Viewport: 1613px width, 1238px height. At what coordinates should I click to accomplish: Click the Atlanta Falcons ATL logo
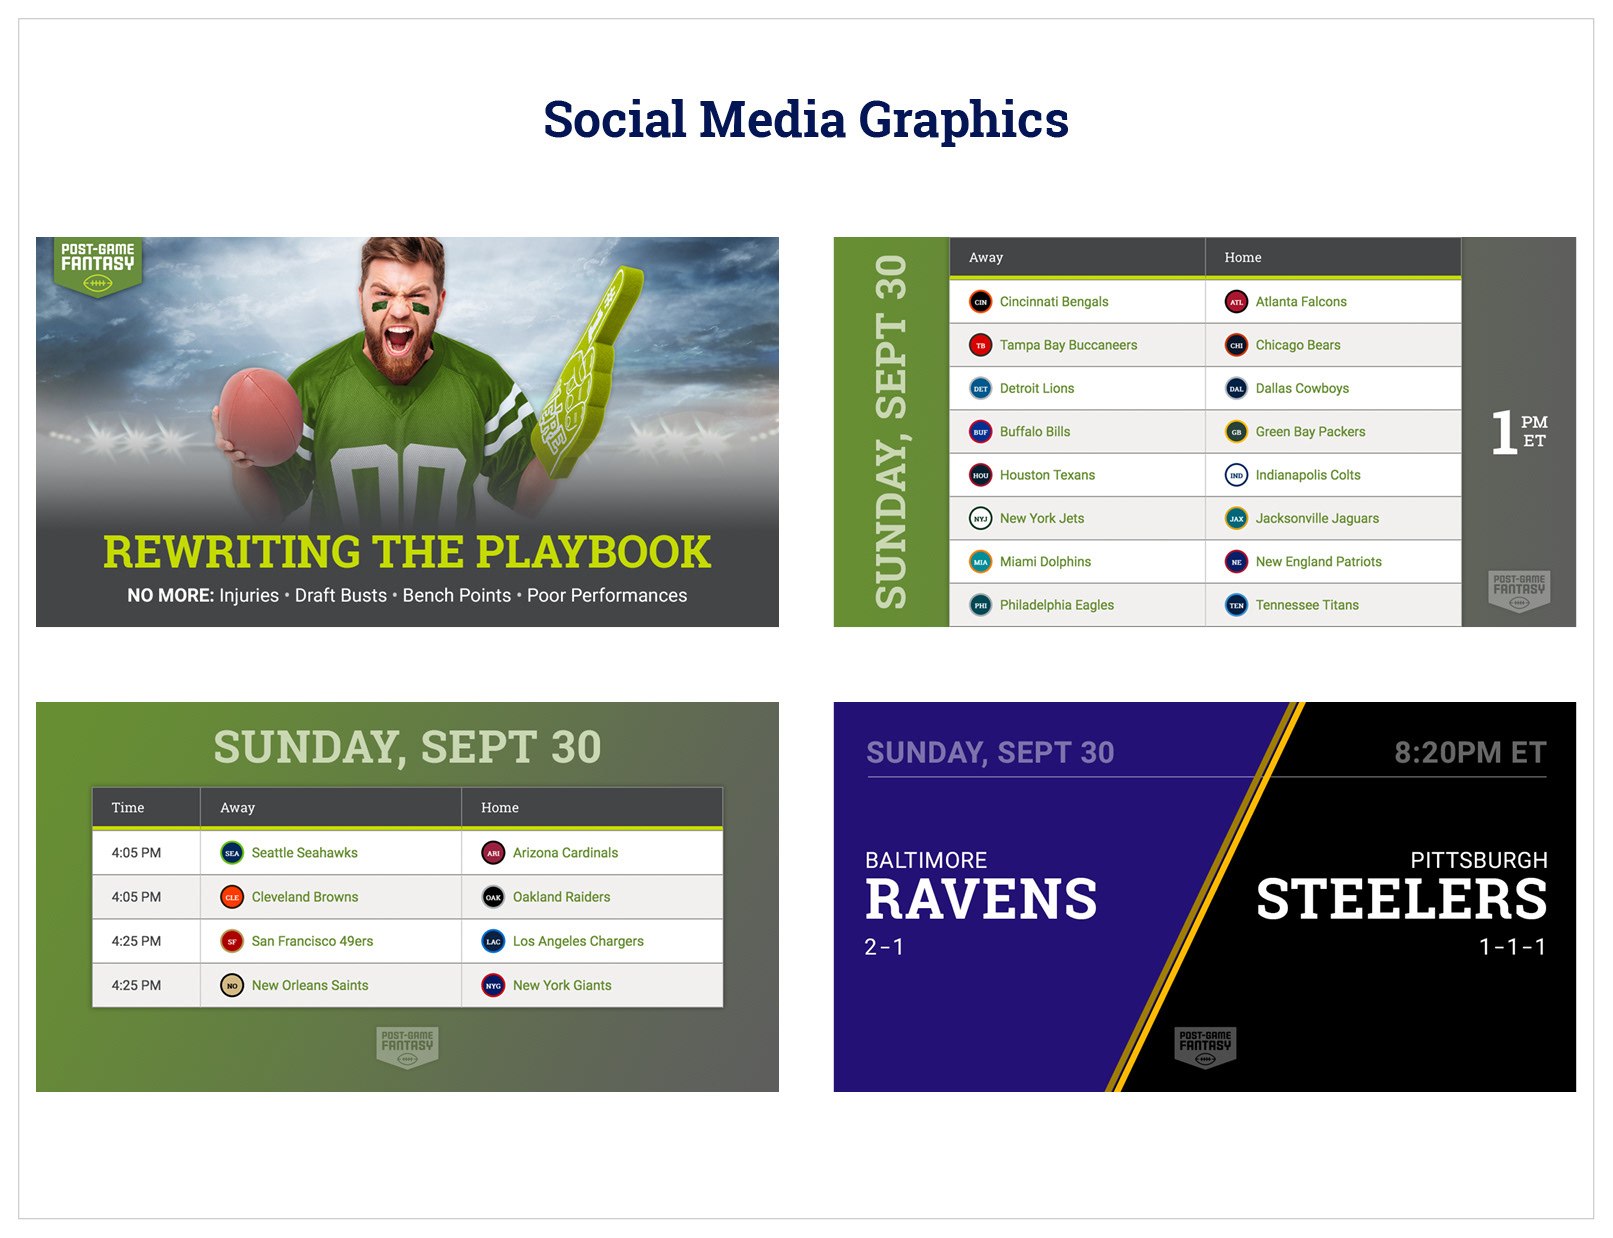(1236, 302)
